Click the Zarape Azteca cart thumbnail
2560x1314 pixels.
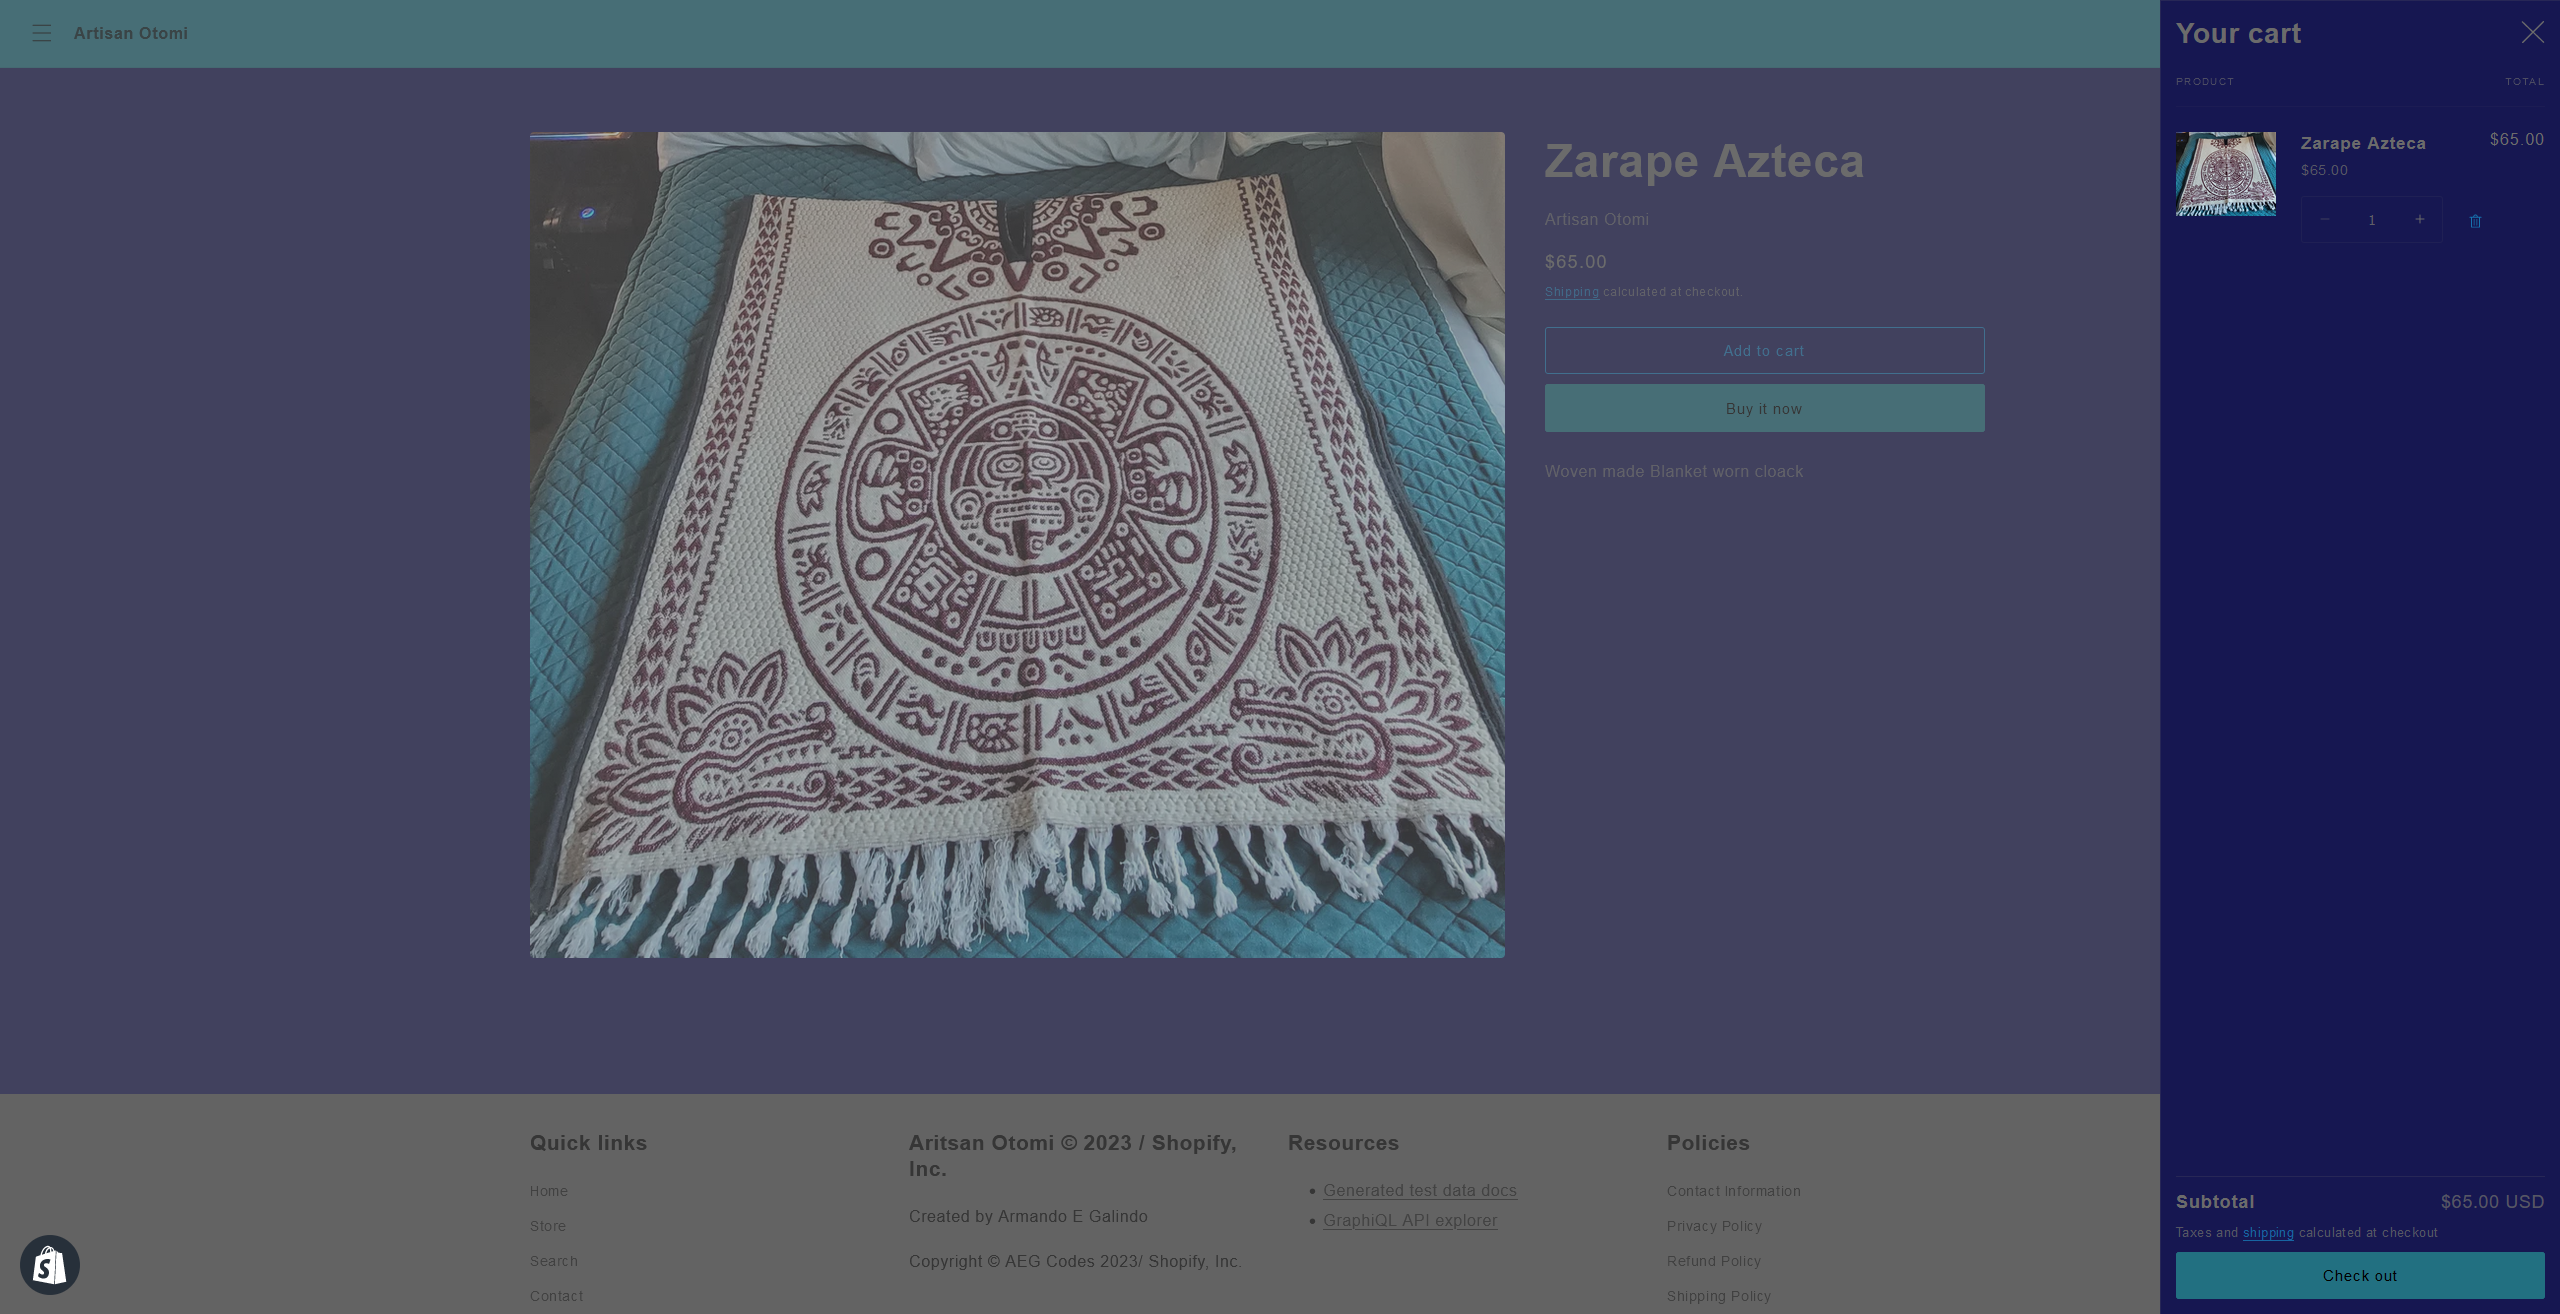click(2225, 174)
